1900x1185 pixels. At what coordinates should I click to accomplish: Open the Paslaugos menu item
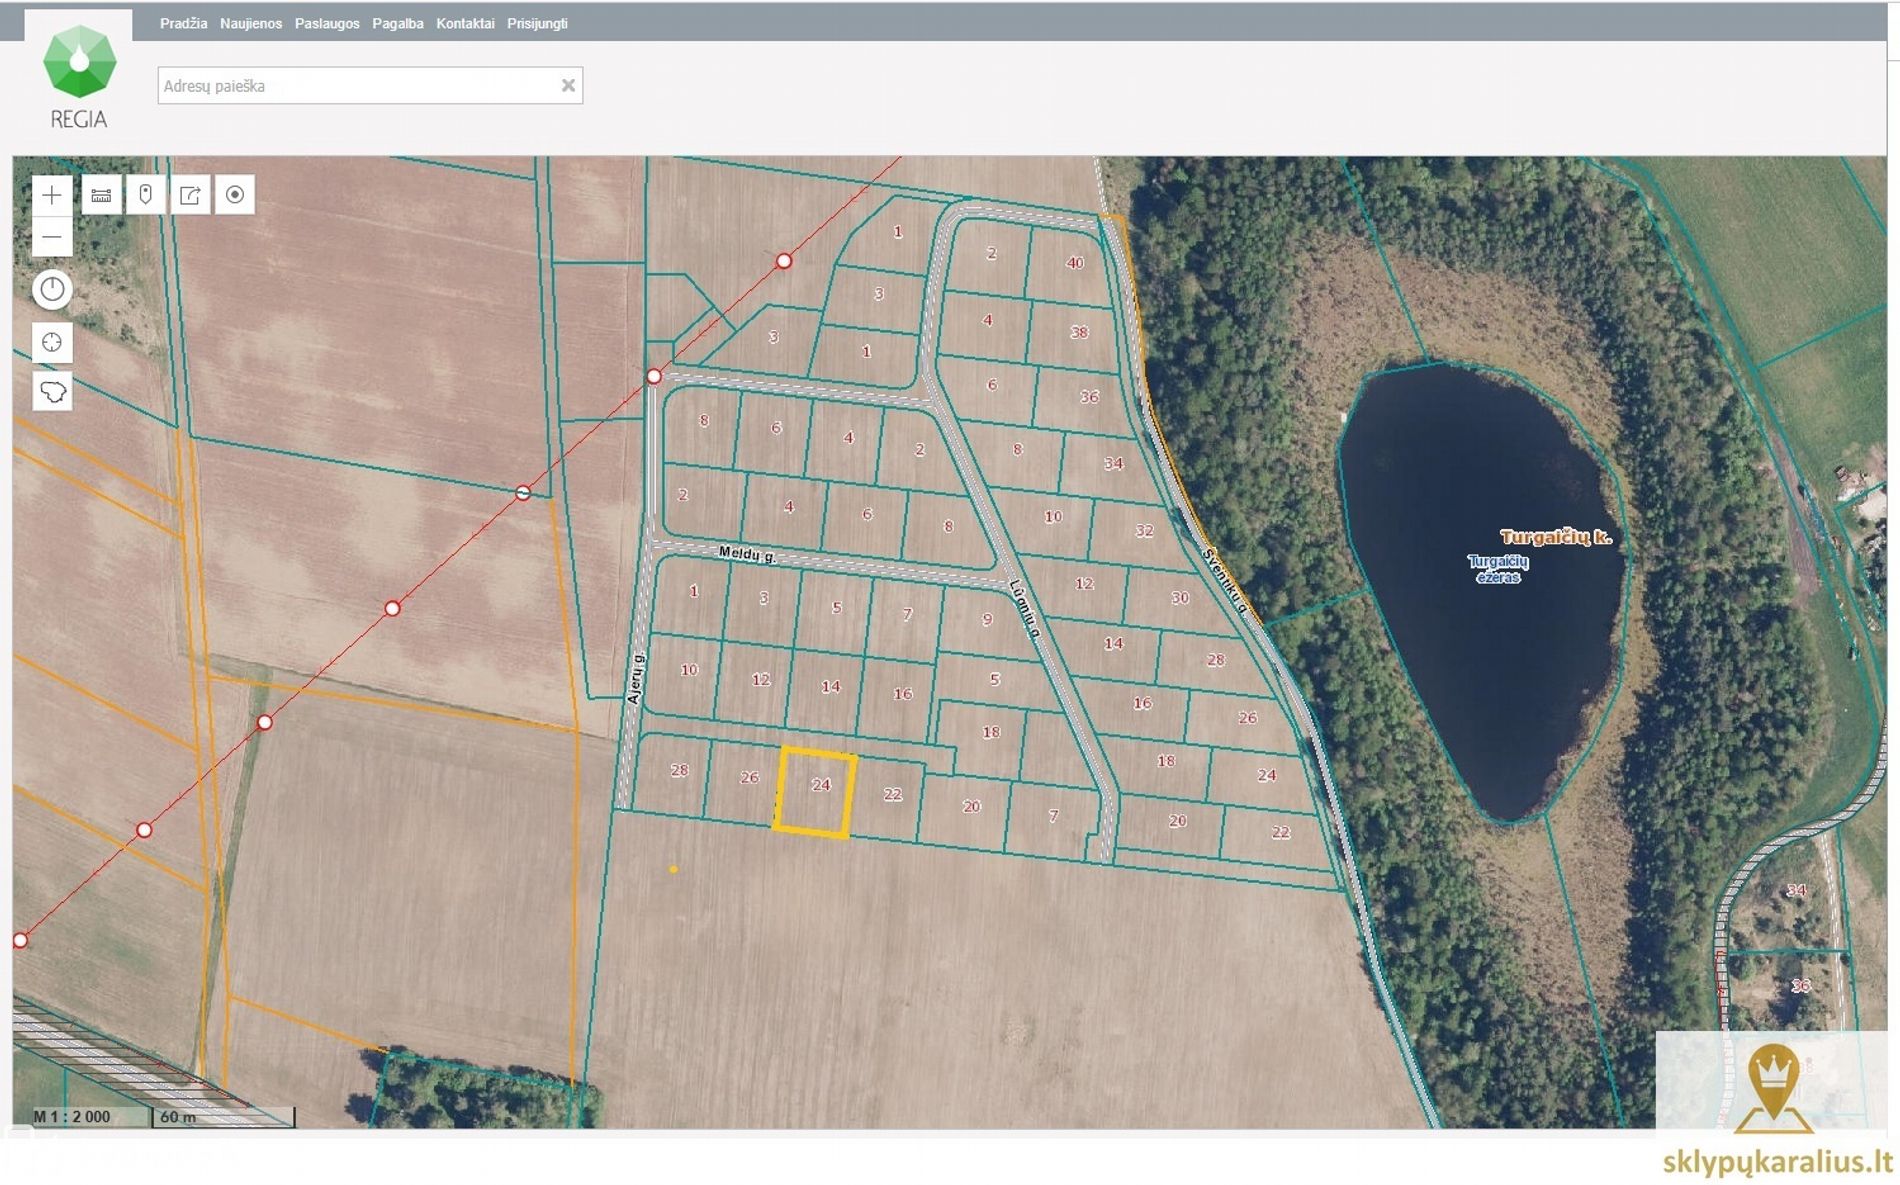[x=327, y=23]
